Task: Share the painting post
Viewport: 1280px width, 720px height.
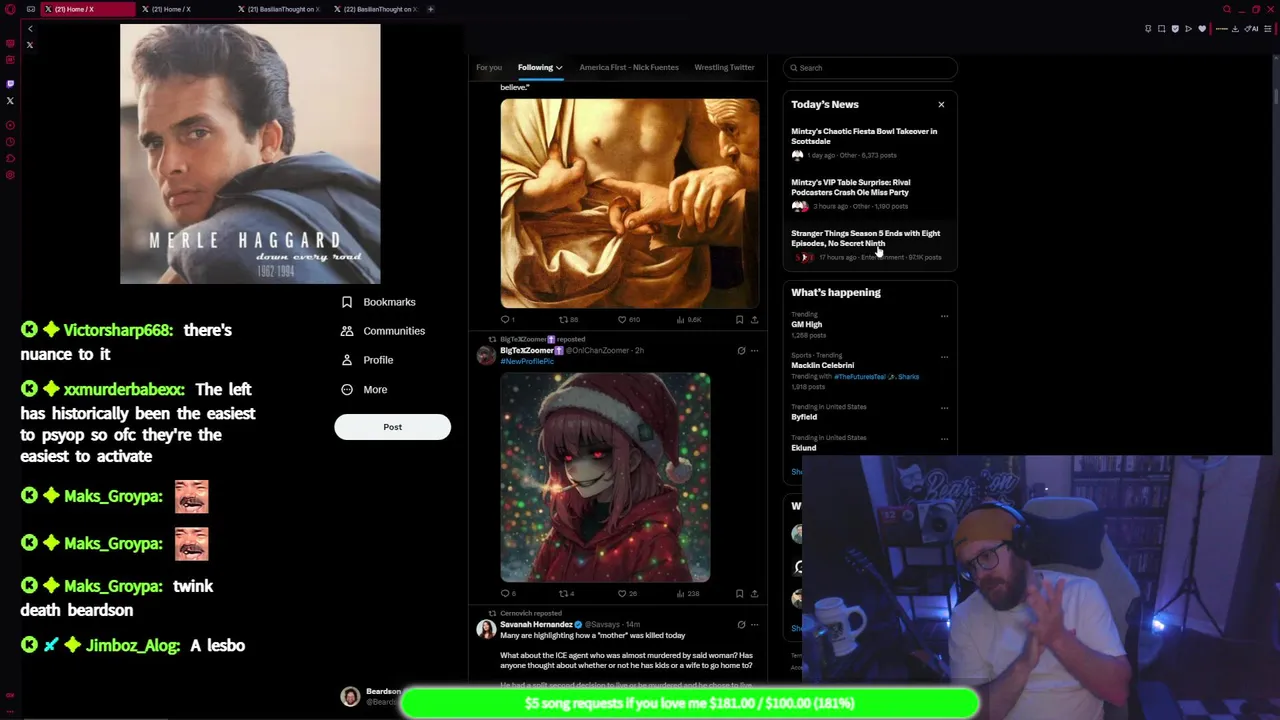Action: [x=755, y=320]
